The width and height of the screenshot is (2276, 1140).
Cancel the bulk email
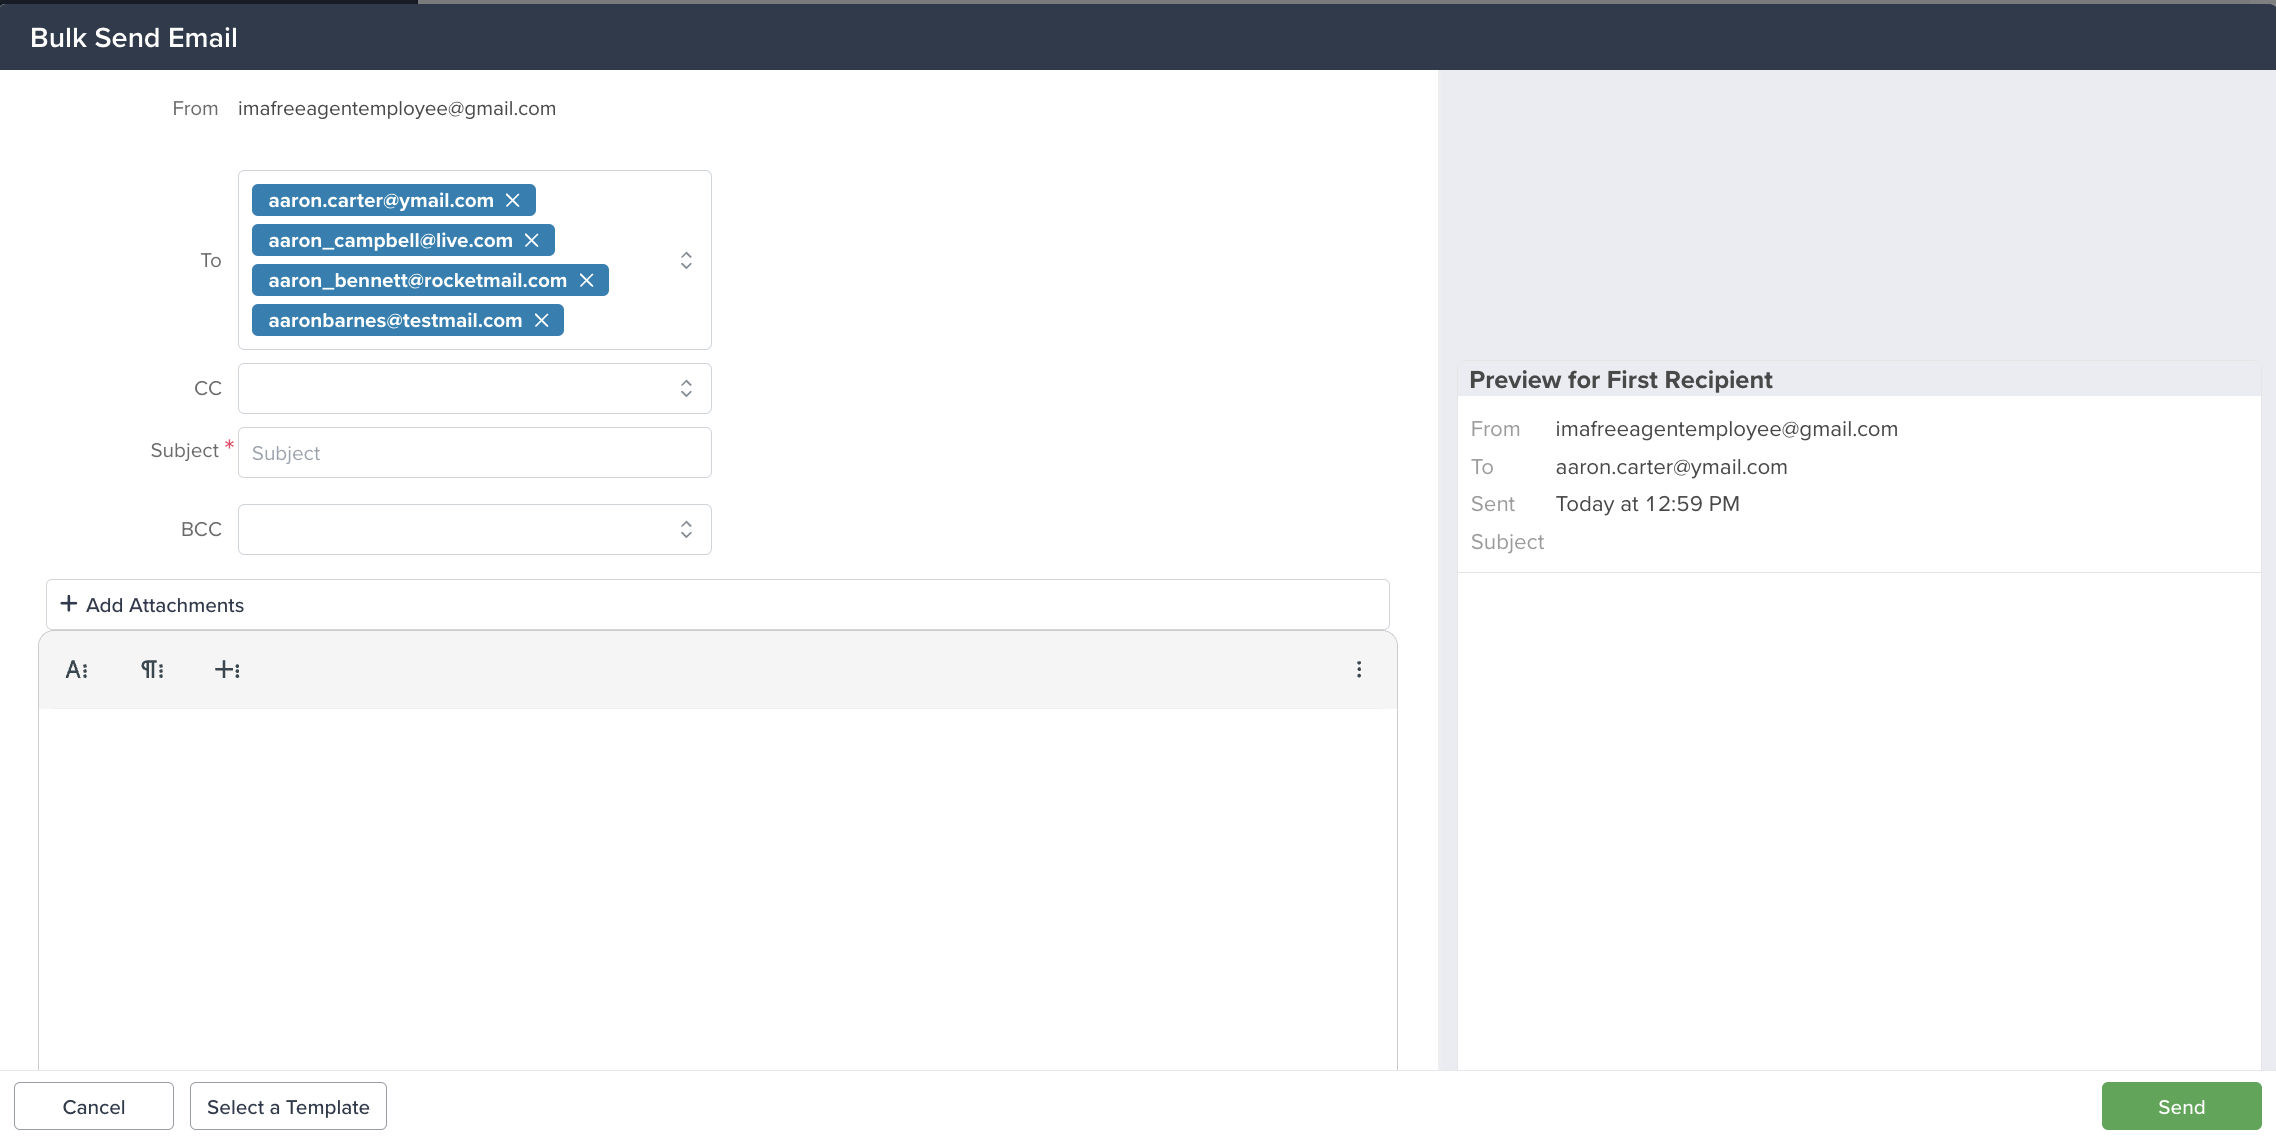click(94, 1106)
